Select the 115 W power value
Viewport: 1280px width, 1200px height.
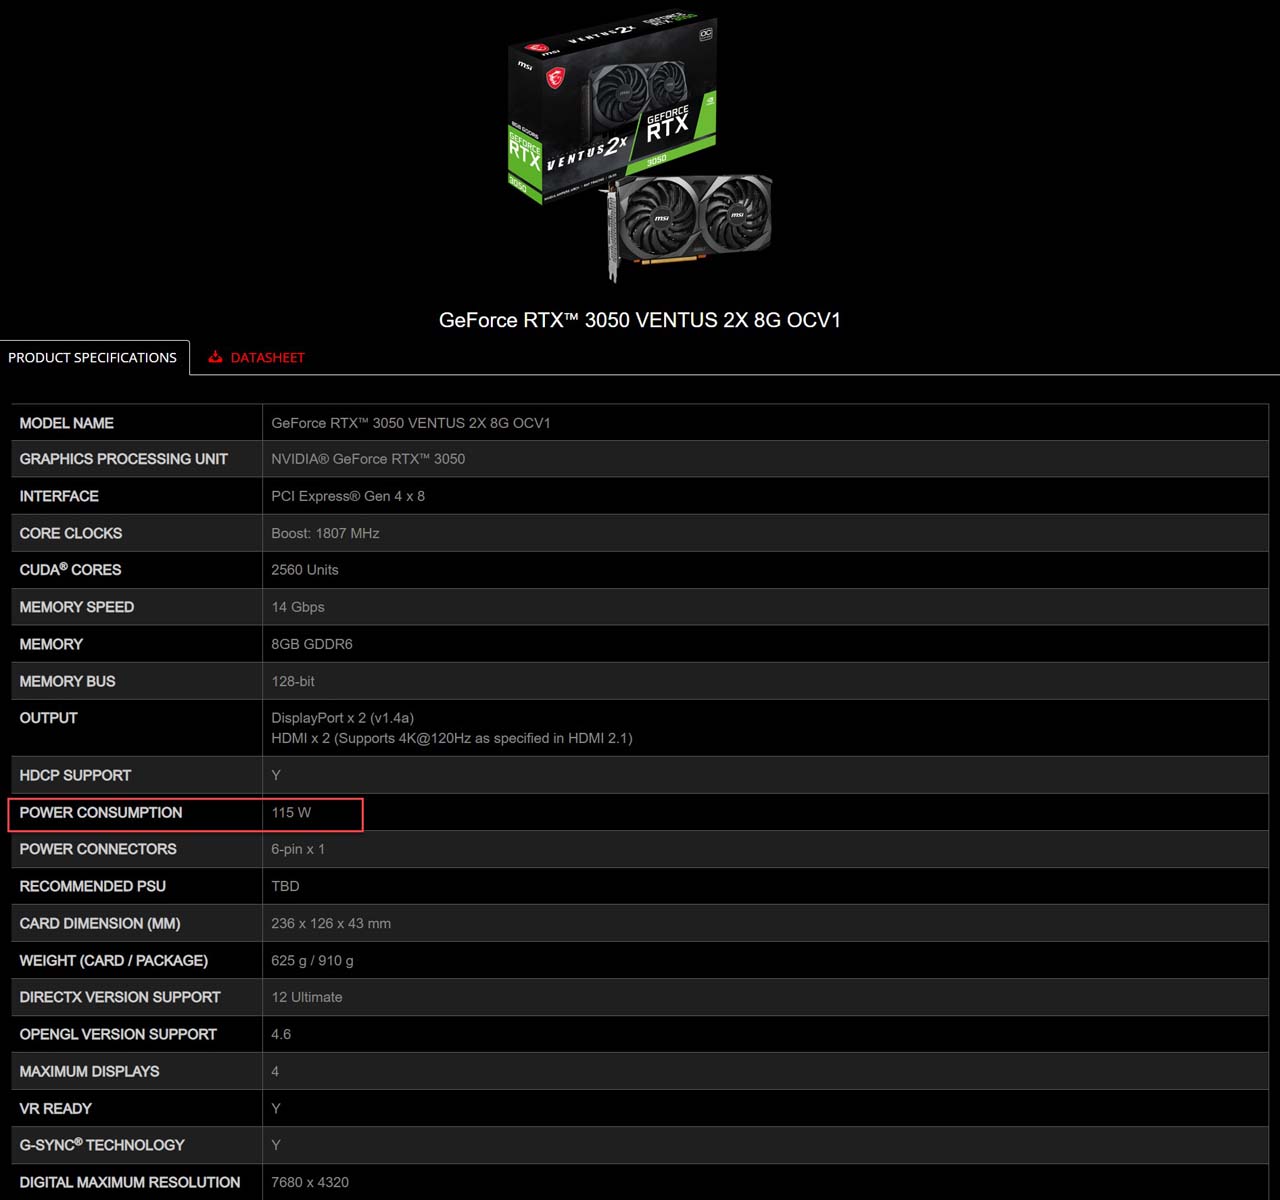(288, 813)
